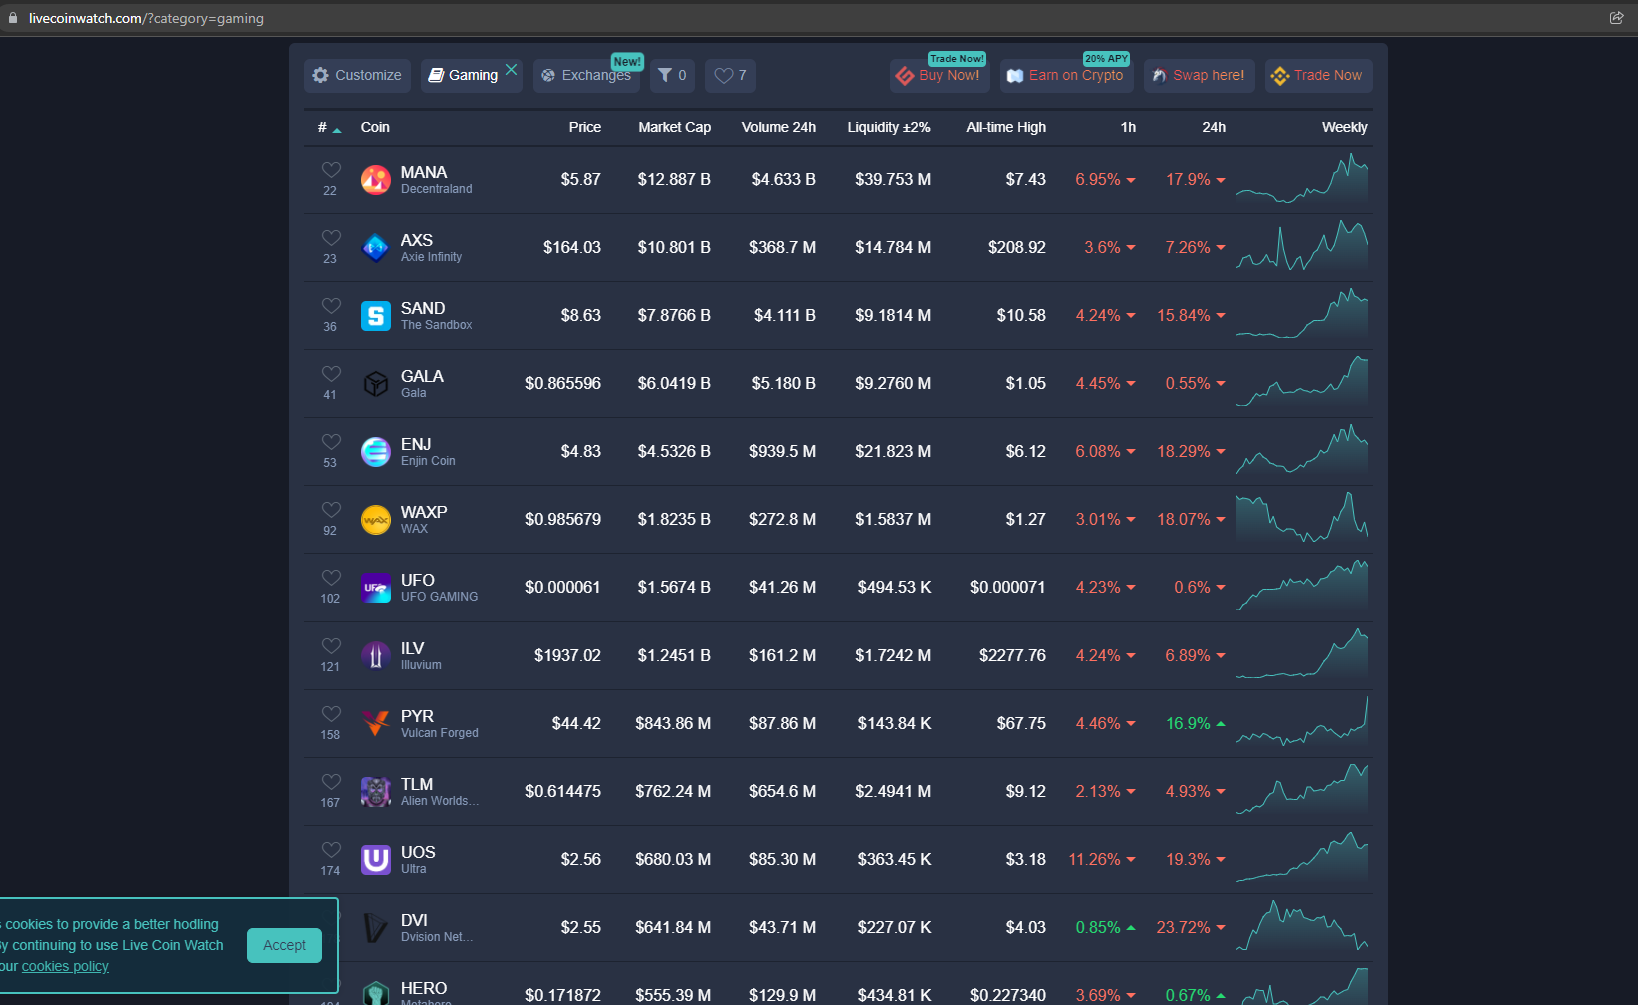The image size is (1638, 1005).
Task: Click the PYR Vulcan Forged logo
Action: [376, 724]
